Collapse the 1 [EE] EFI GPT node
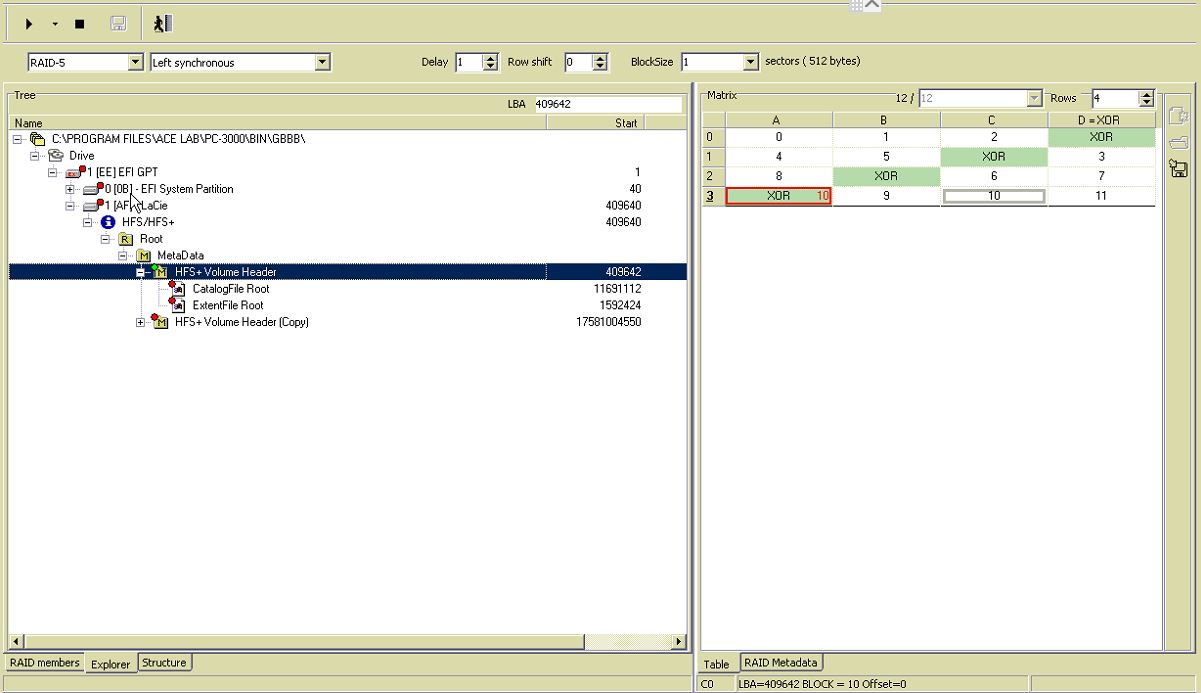Screen dimensions: 1201x693 pyautogui.click(x=52, y=173)
